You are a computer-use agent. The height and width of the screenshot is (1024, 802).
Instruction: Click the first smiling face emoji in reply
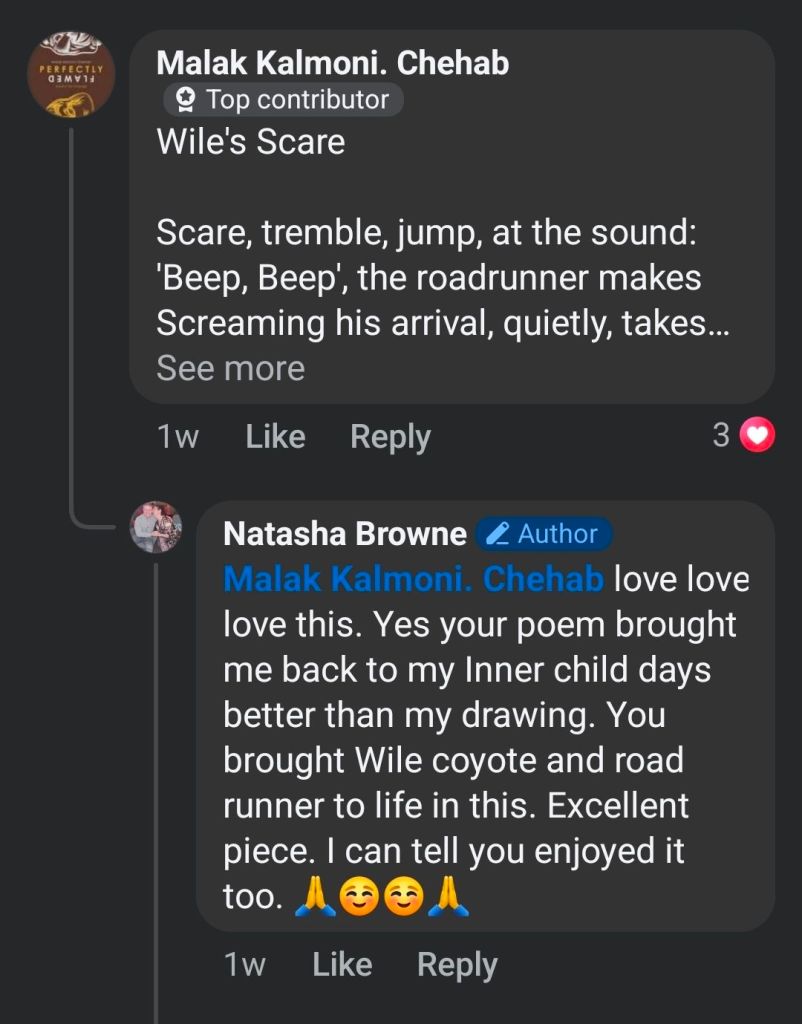358,896
